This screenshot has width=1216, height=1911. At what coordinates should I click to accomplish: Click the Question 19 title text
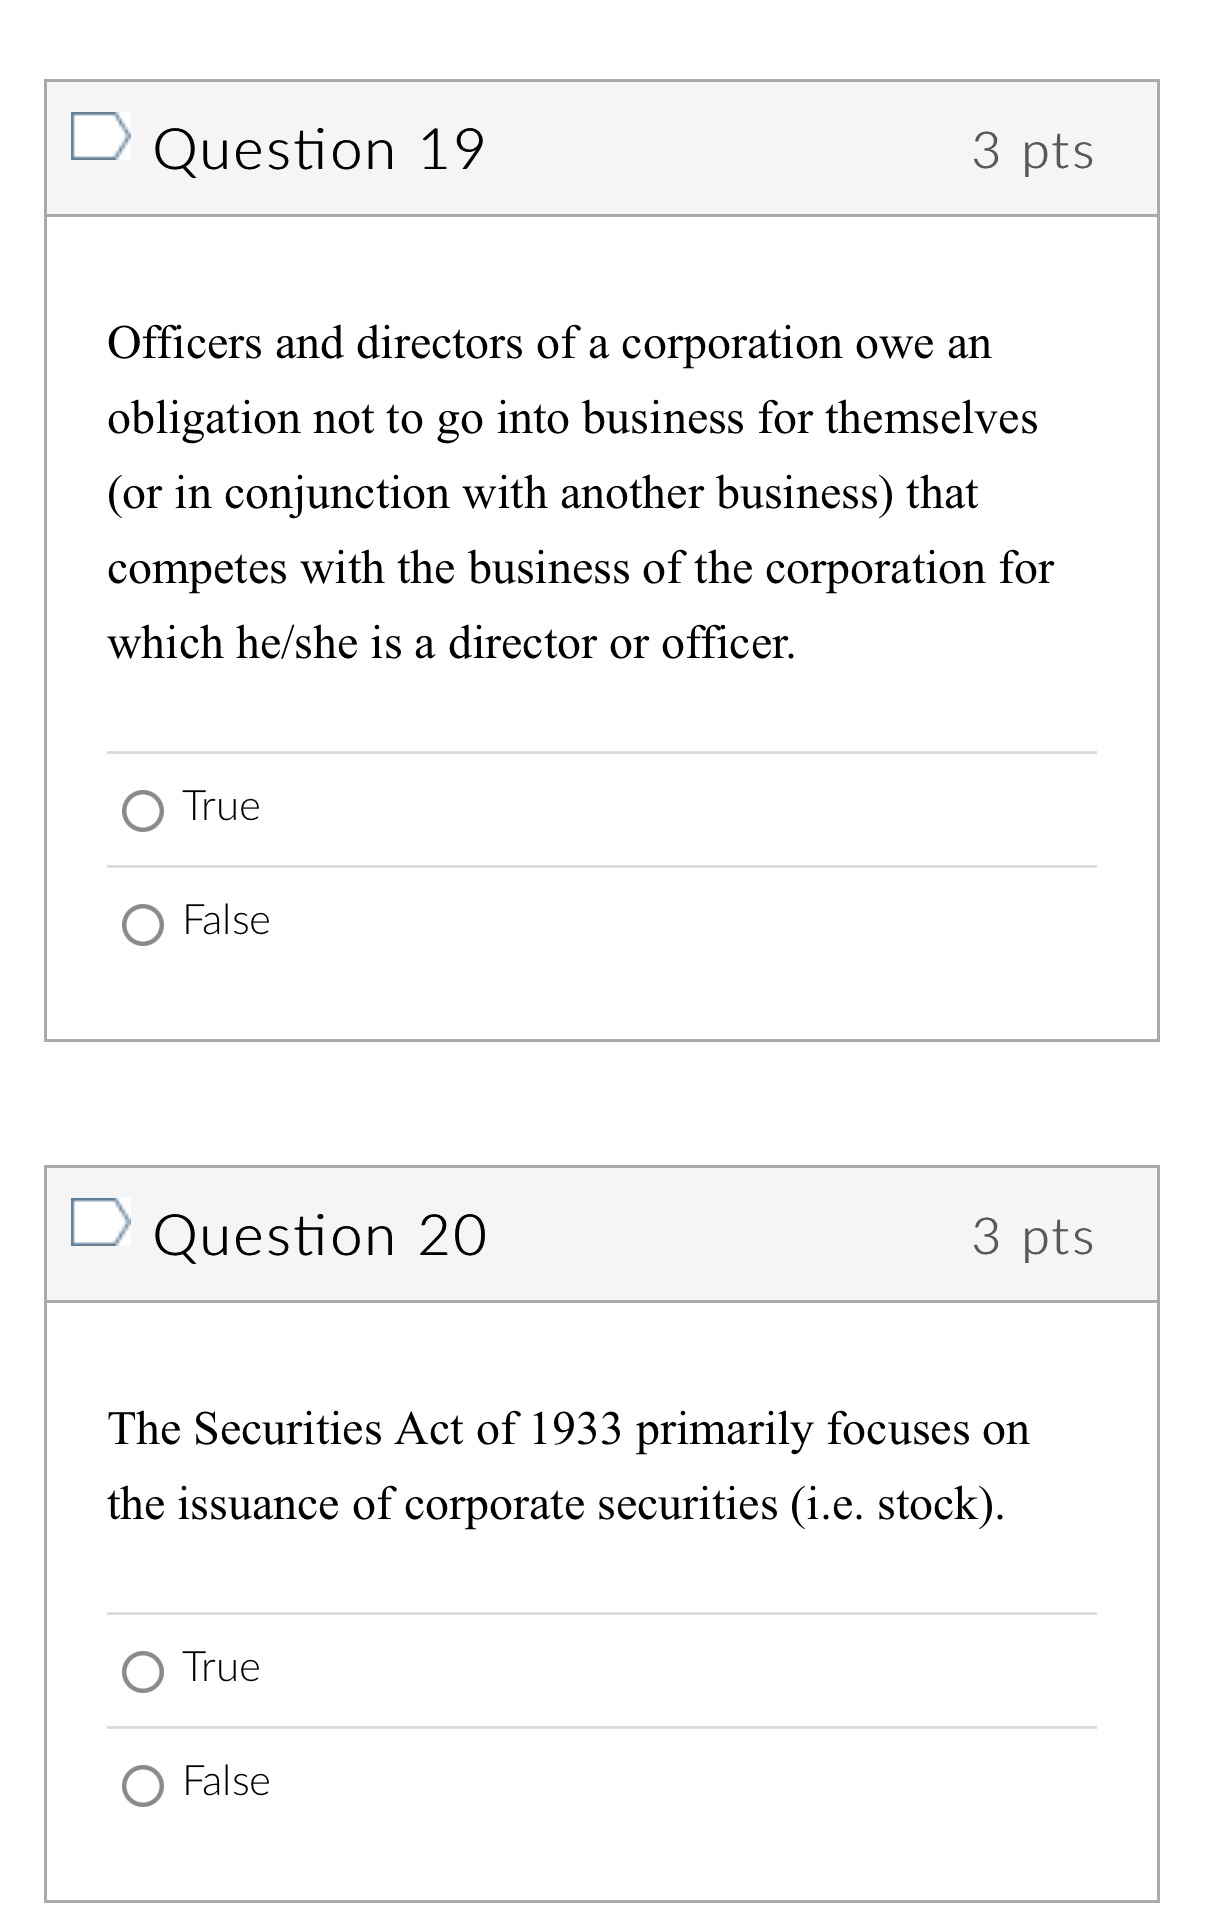320,148
